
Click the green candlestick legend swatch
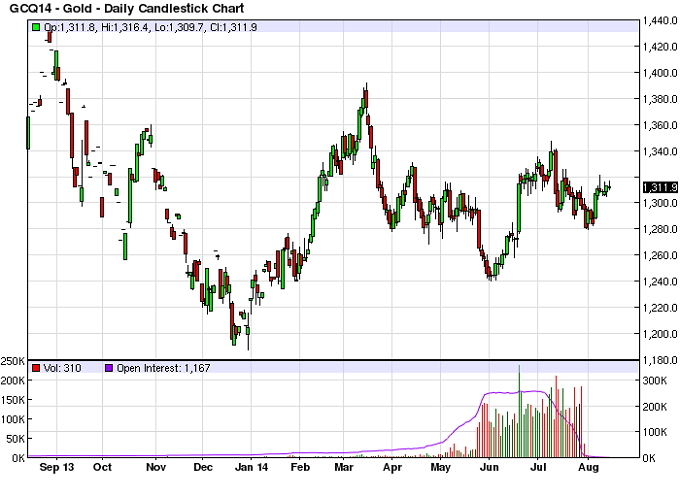click(x=36, y=27)
